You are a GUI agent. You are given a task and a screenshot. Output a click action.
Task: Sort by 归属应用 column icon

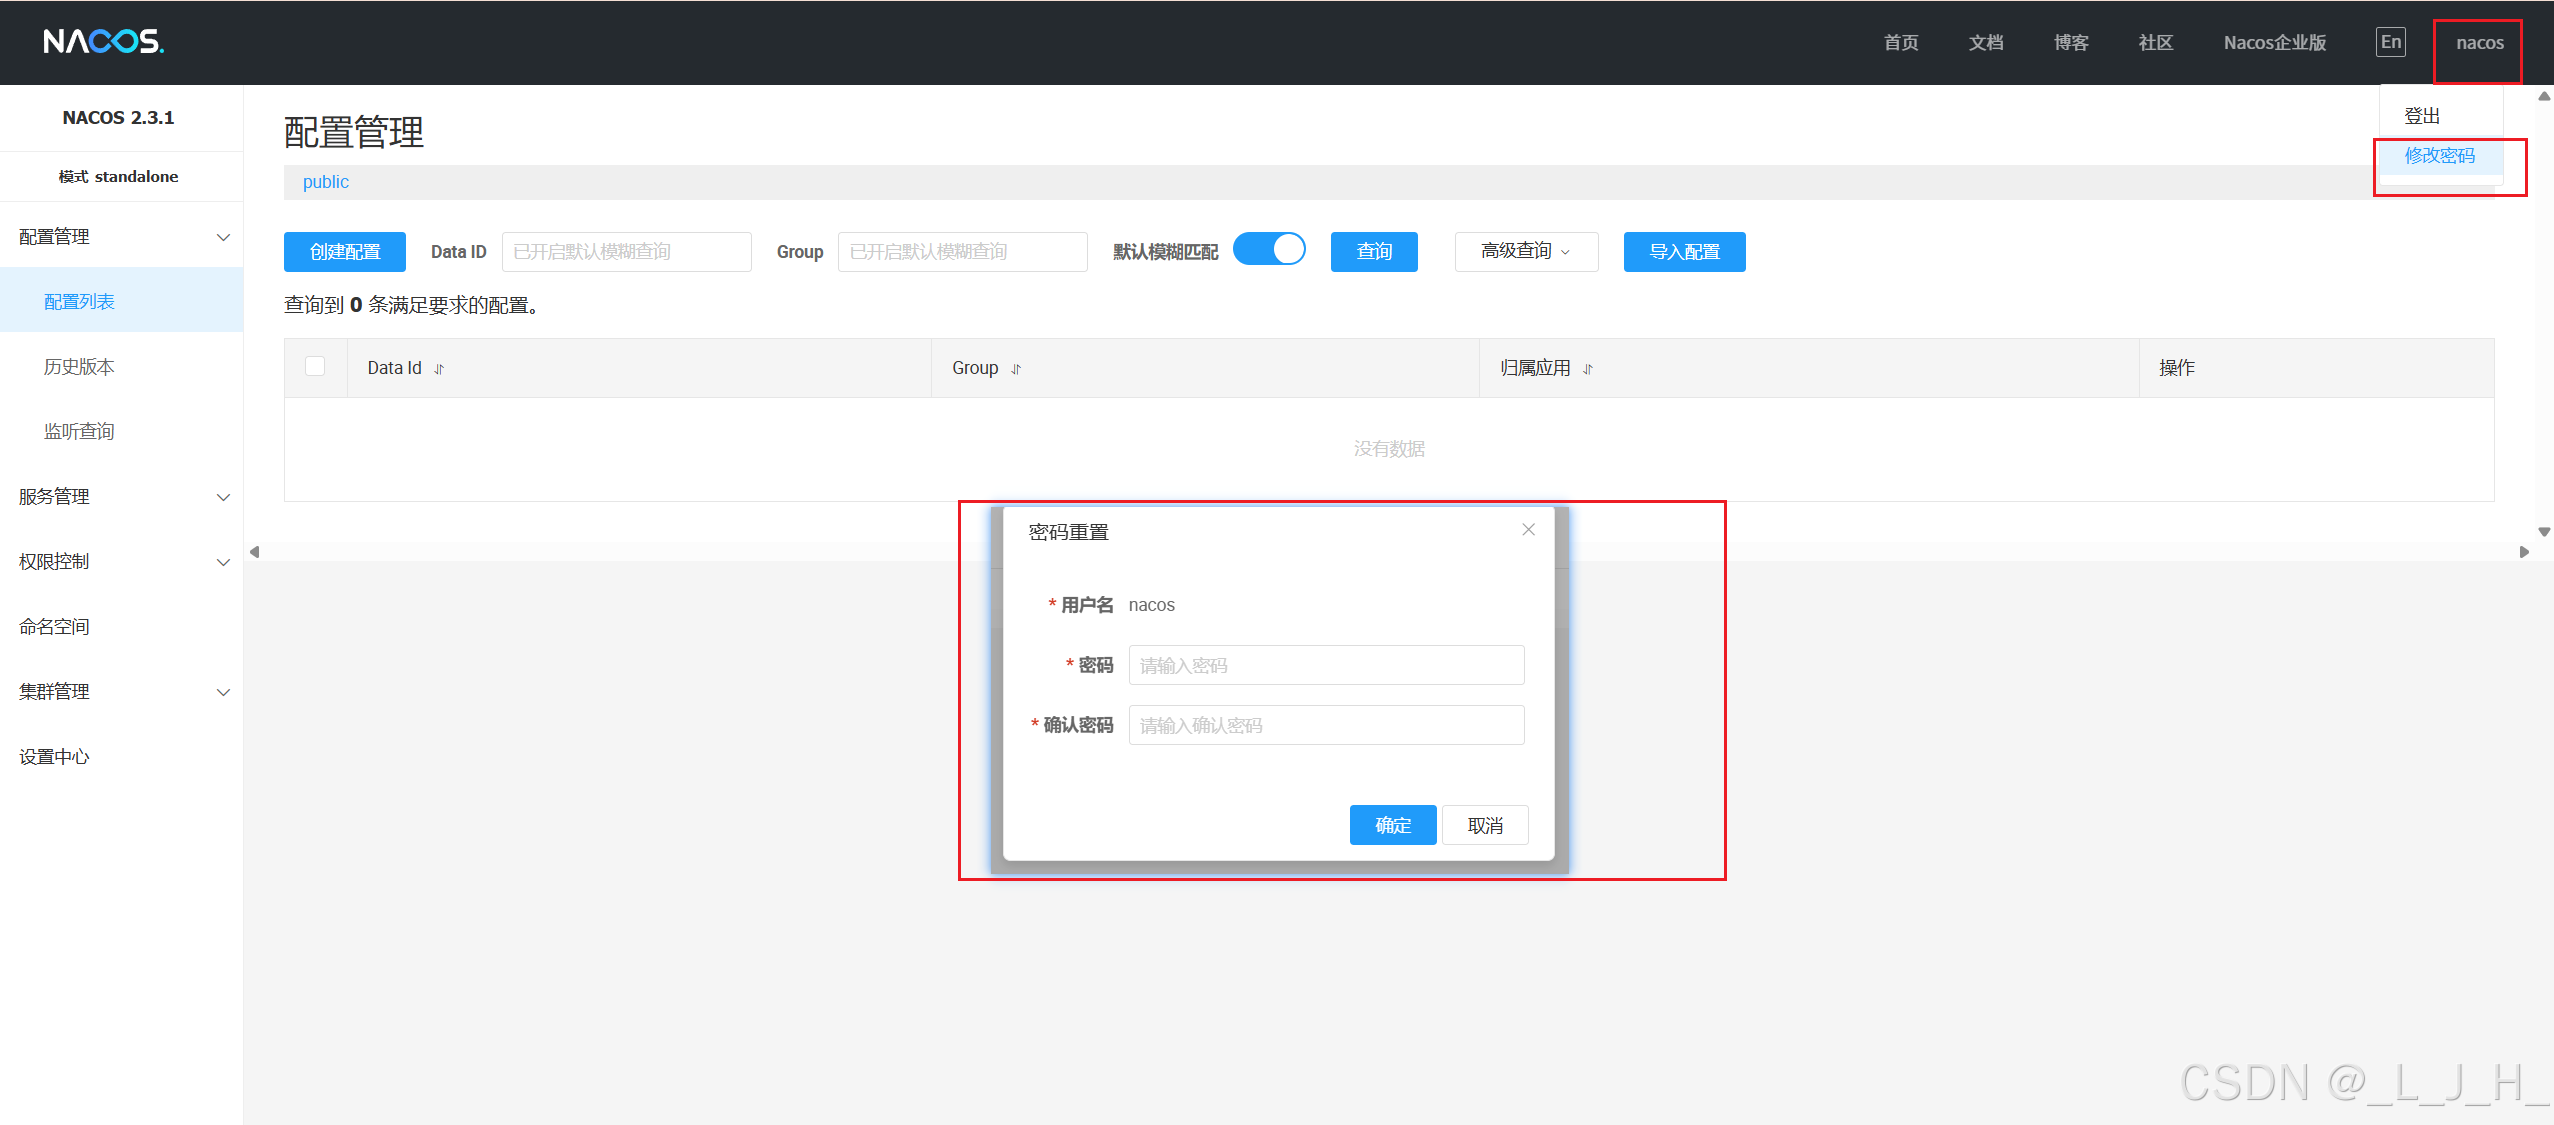(x=1588, y=369)
